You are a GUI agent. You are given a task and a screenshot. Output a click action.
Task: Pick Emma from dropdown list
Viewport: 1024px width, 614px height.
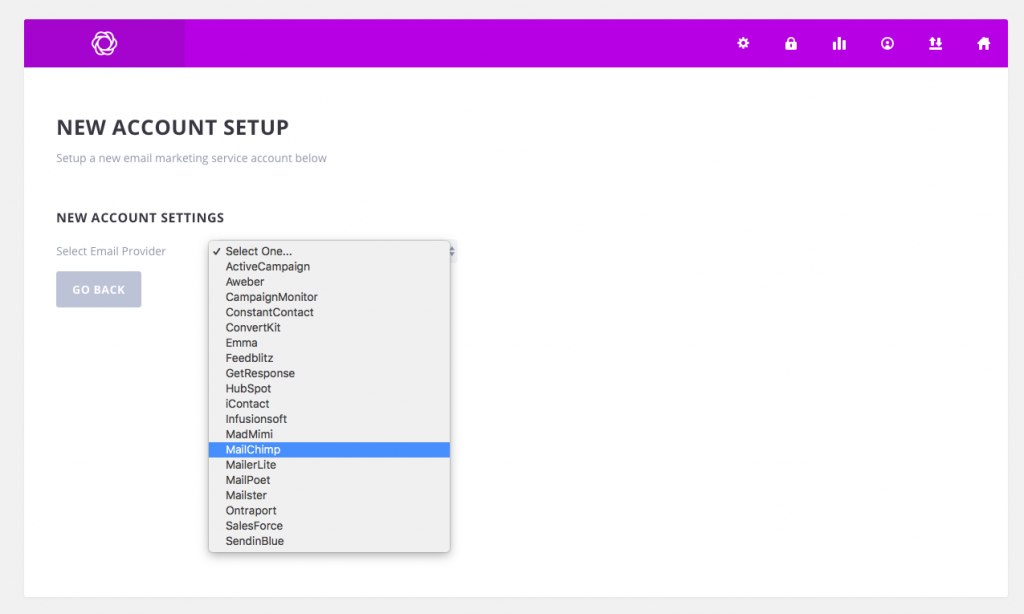pos(329,343)
